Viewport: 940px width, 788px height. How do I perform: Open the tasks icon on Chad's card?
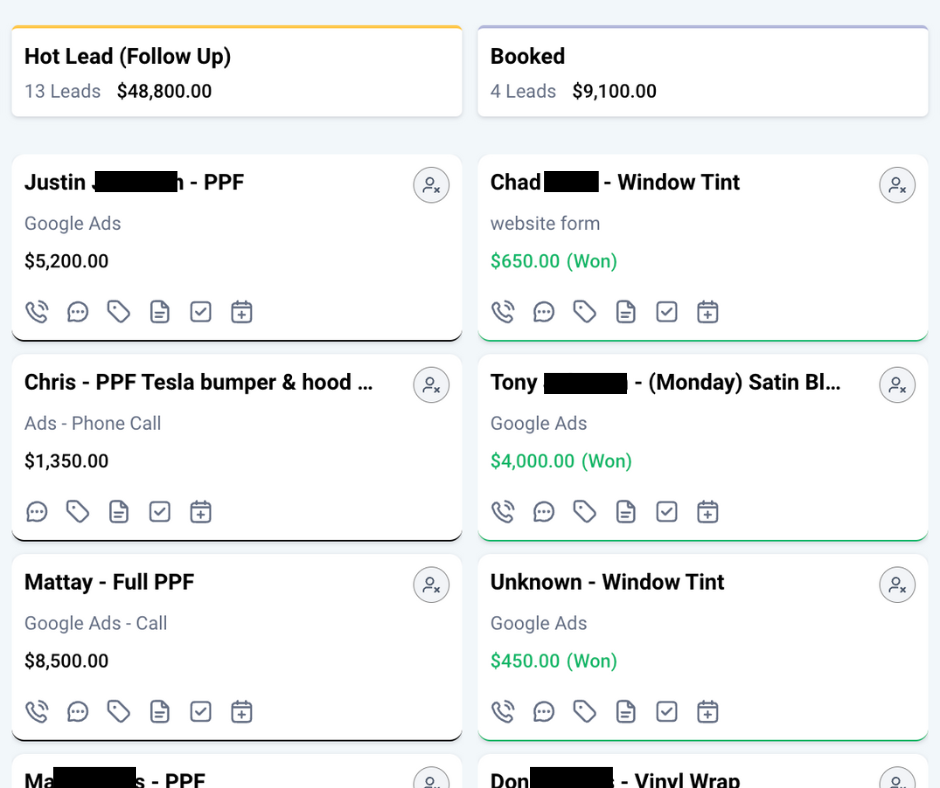click(x=666, y=311)
